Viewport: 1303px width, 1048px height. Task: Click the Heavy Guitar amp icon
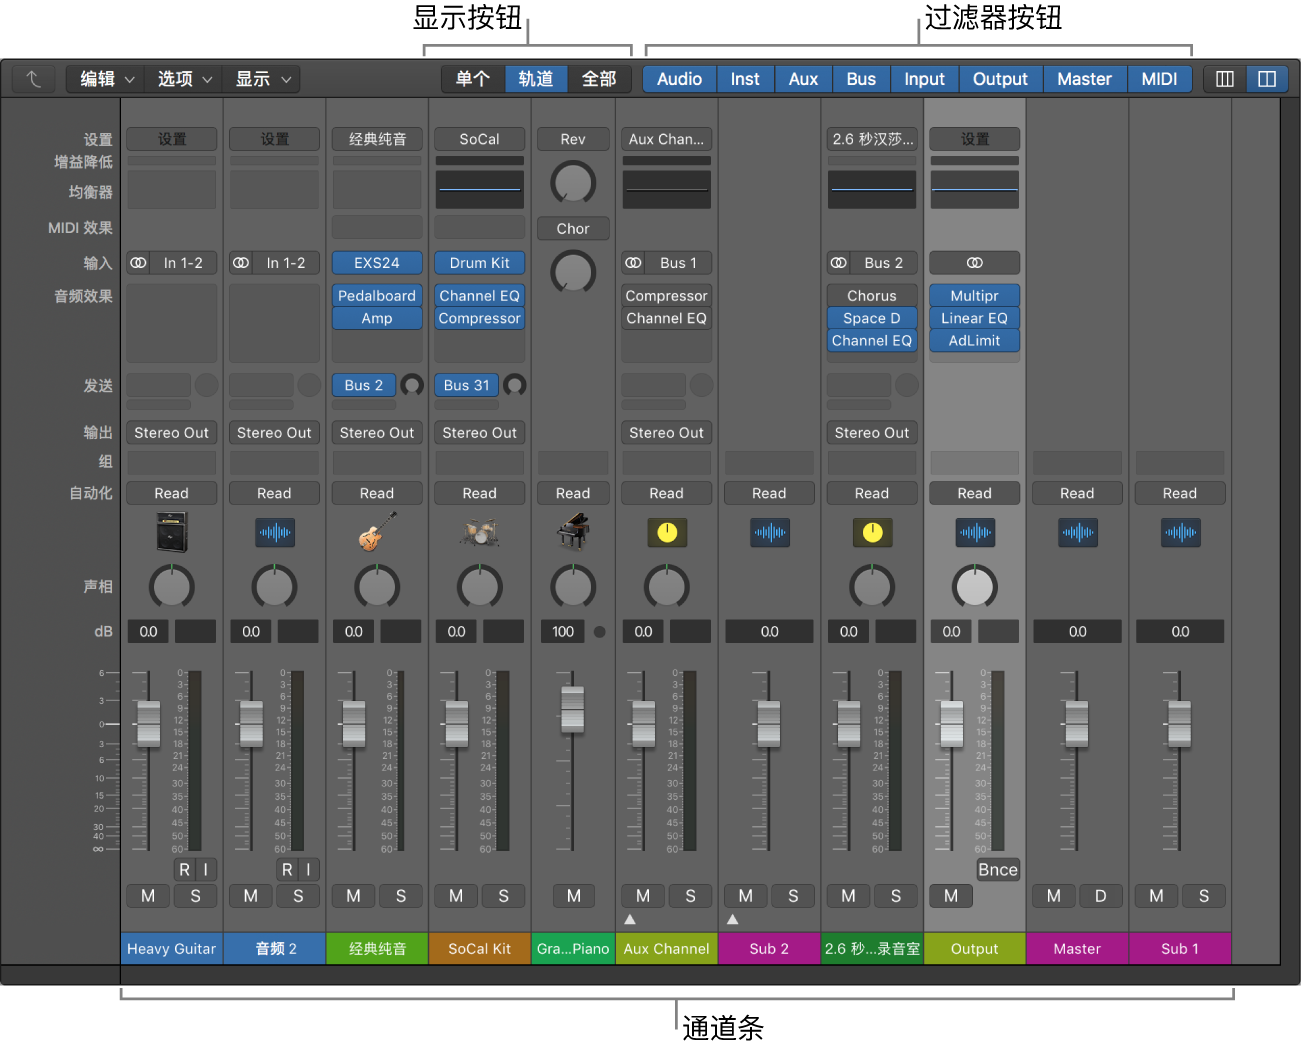[x=172, y=532]
